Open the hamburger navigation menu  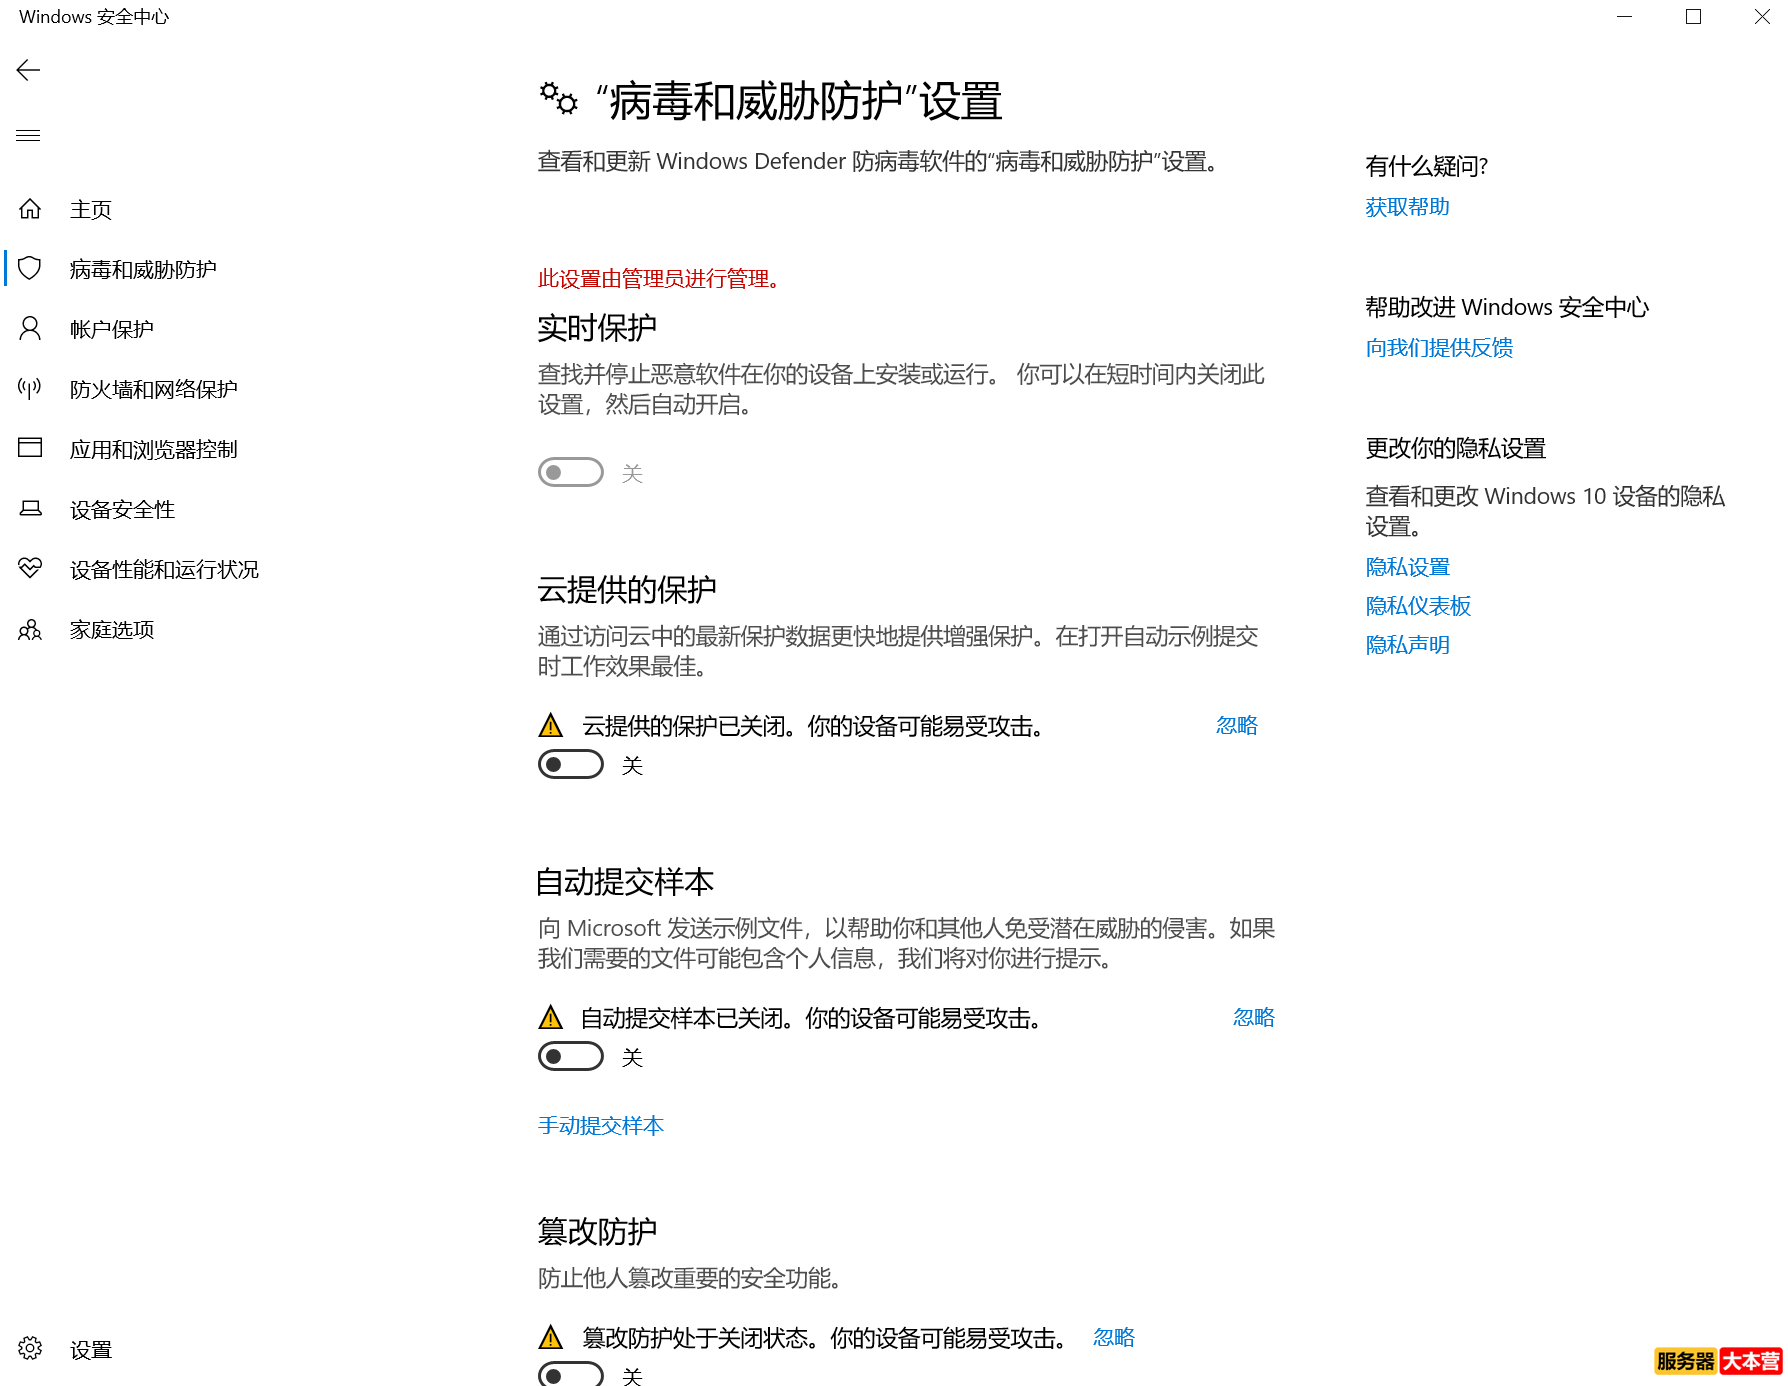pyautogui.click(x=28, y=135)
